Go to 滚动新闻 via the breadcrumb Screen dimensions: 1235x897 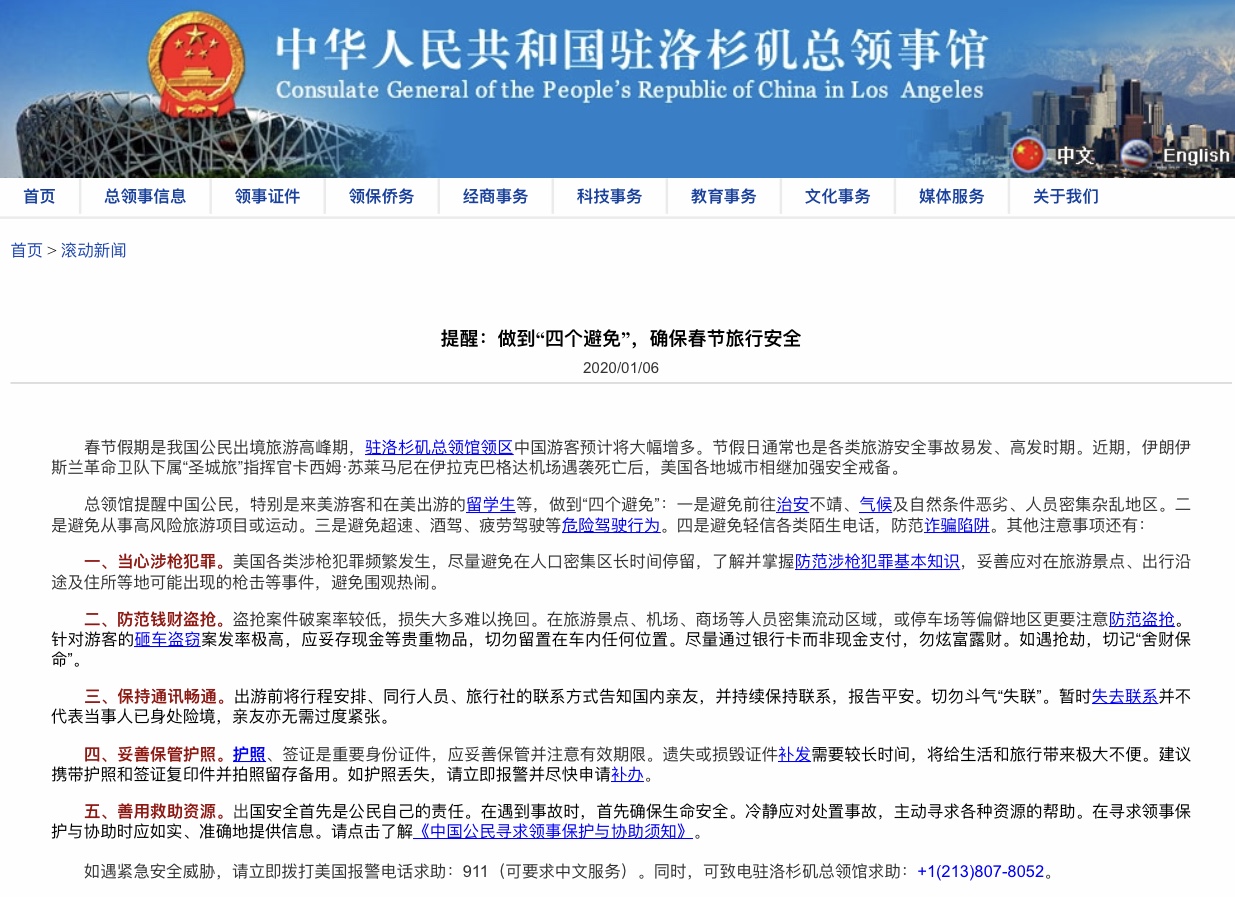tap(93, 250)
